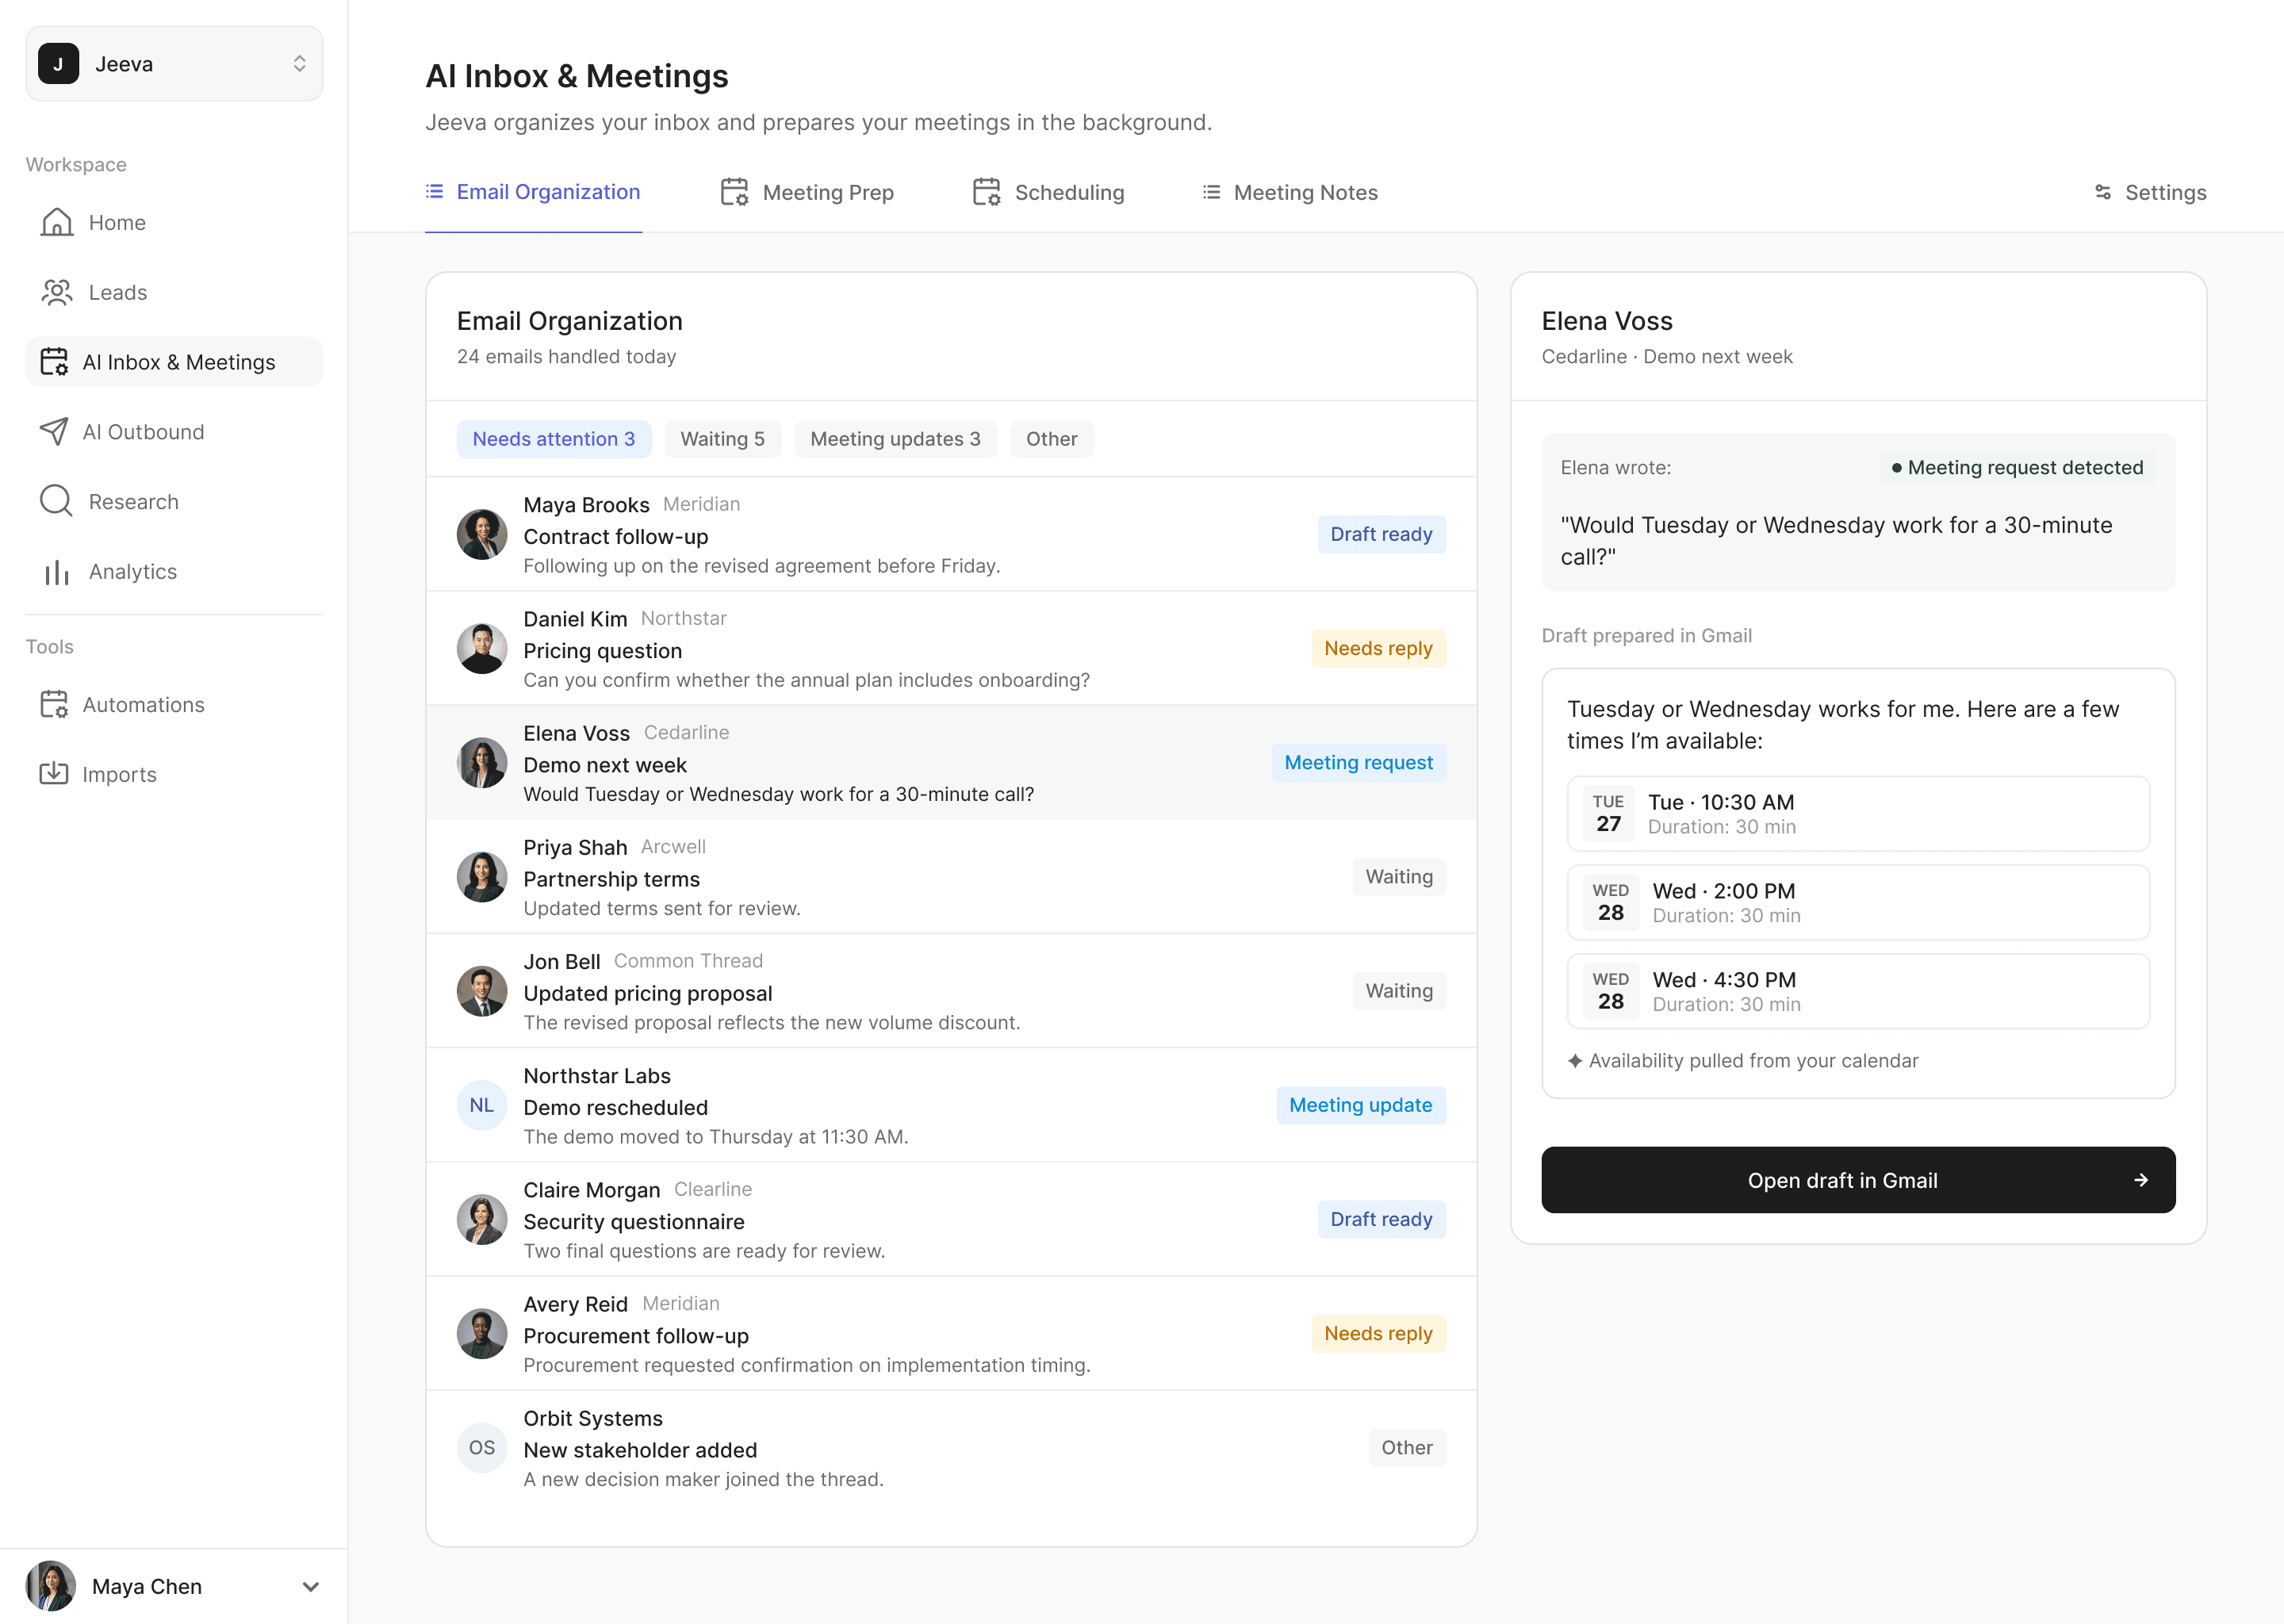The width and height of the screenshot is (2284, 1624).
Task: Open Avery Reid Procurement follow-up email
Action: 951,1333
